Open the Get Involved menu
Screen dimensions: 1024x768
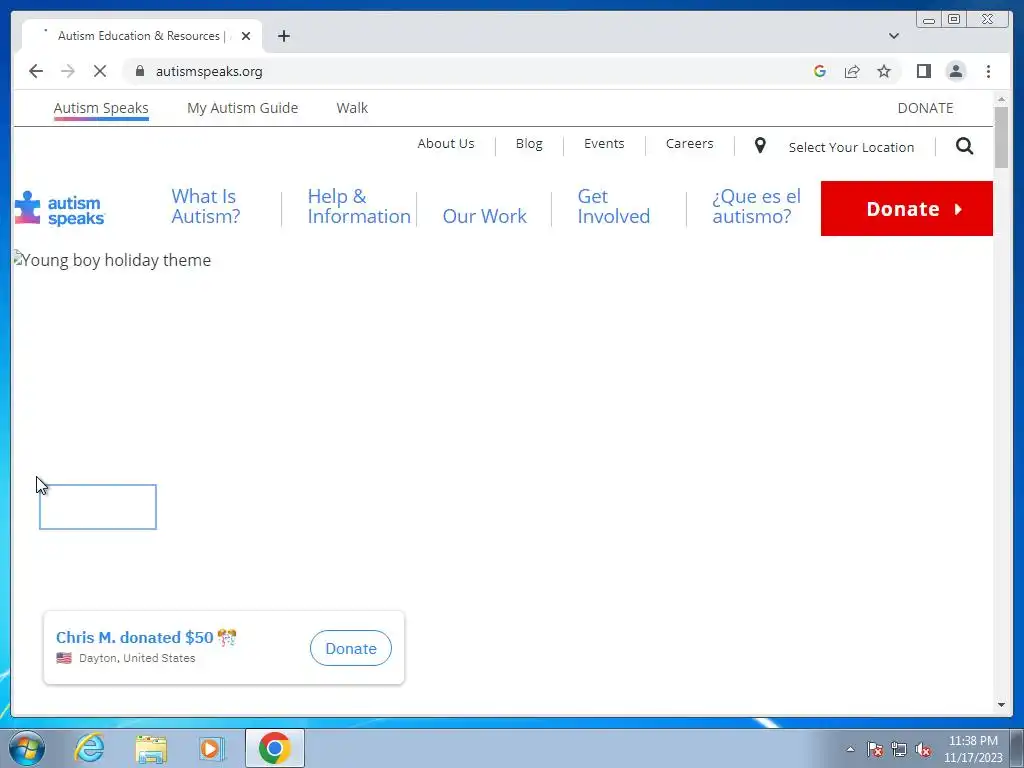(x=614, y=206)
